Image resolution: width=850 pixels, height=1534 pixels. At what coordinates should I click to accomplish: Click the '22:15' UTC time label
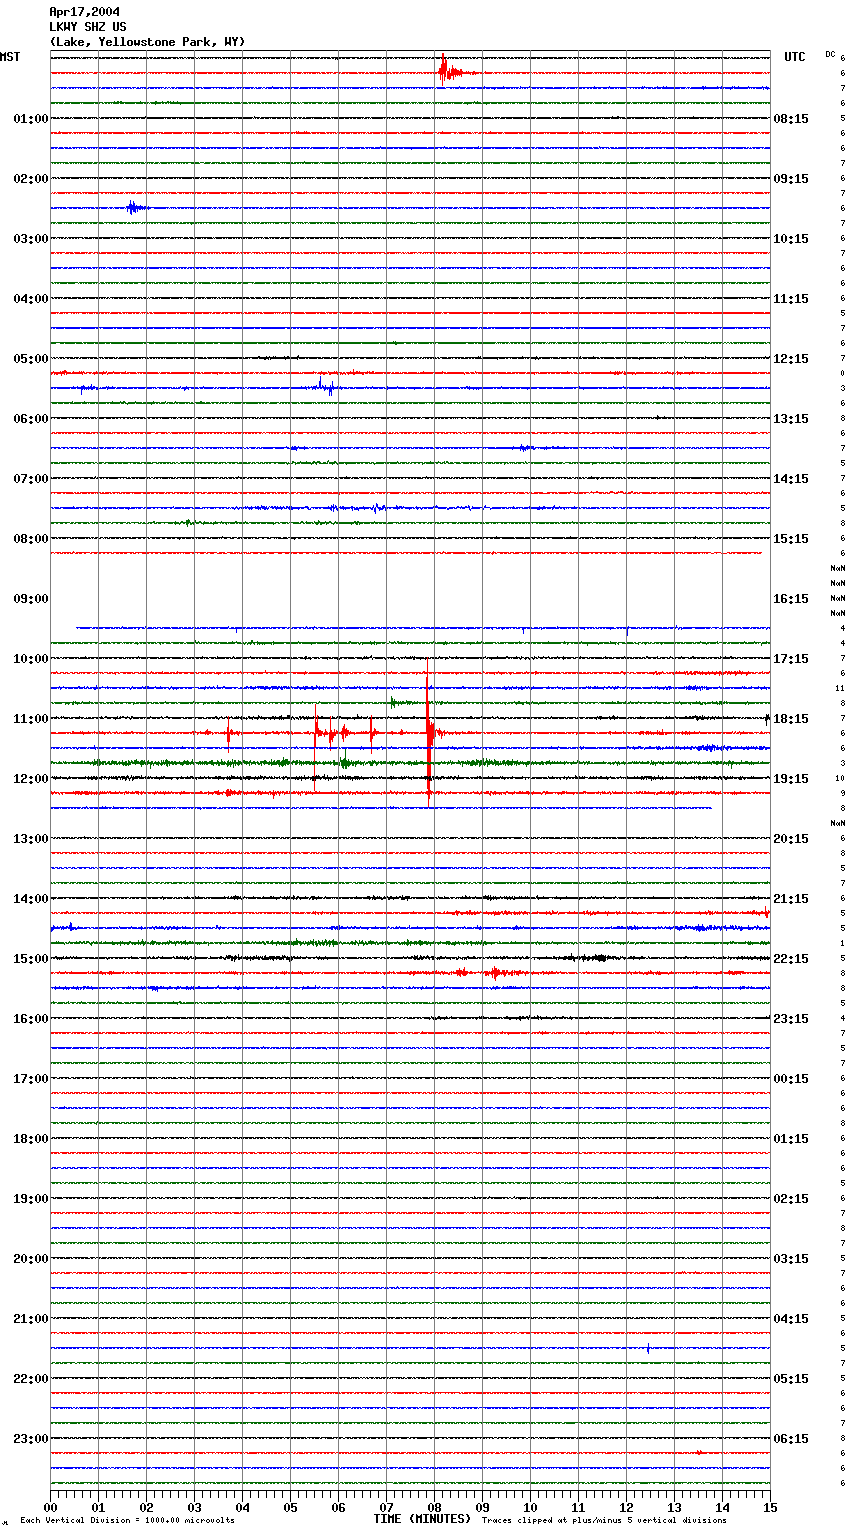[x=791, y=959]
